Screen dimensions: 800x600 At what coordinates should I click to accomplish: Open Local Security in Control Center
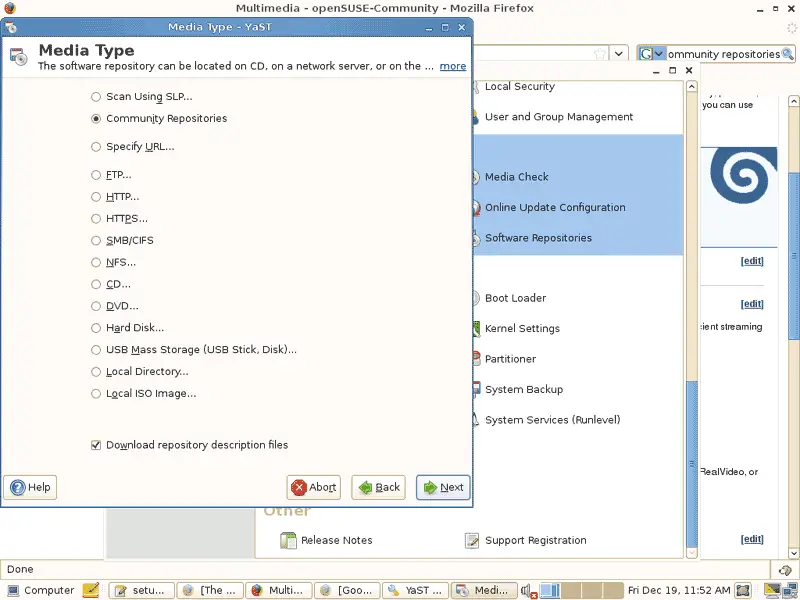(519, 87)
